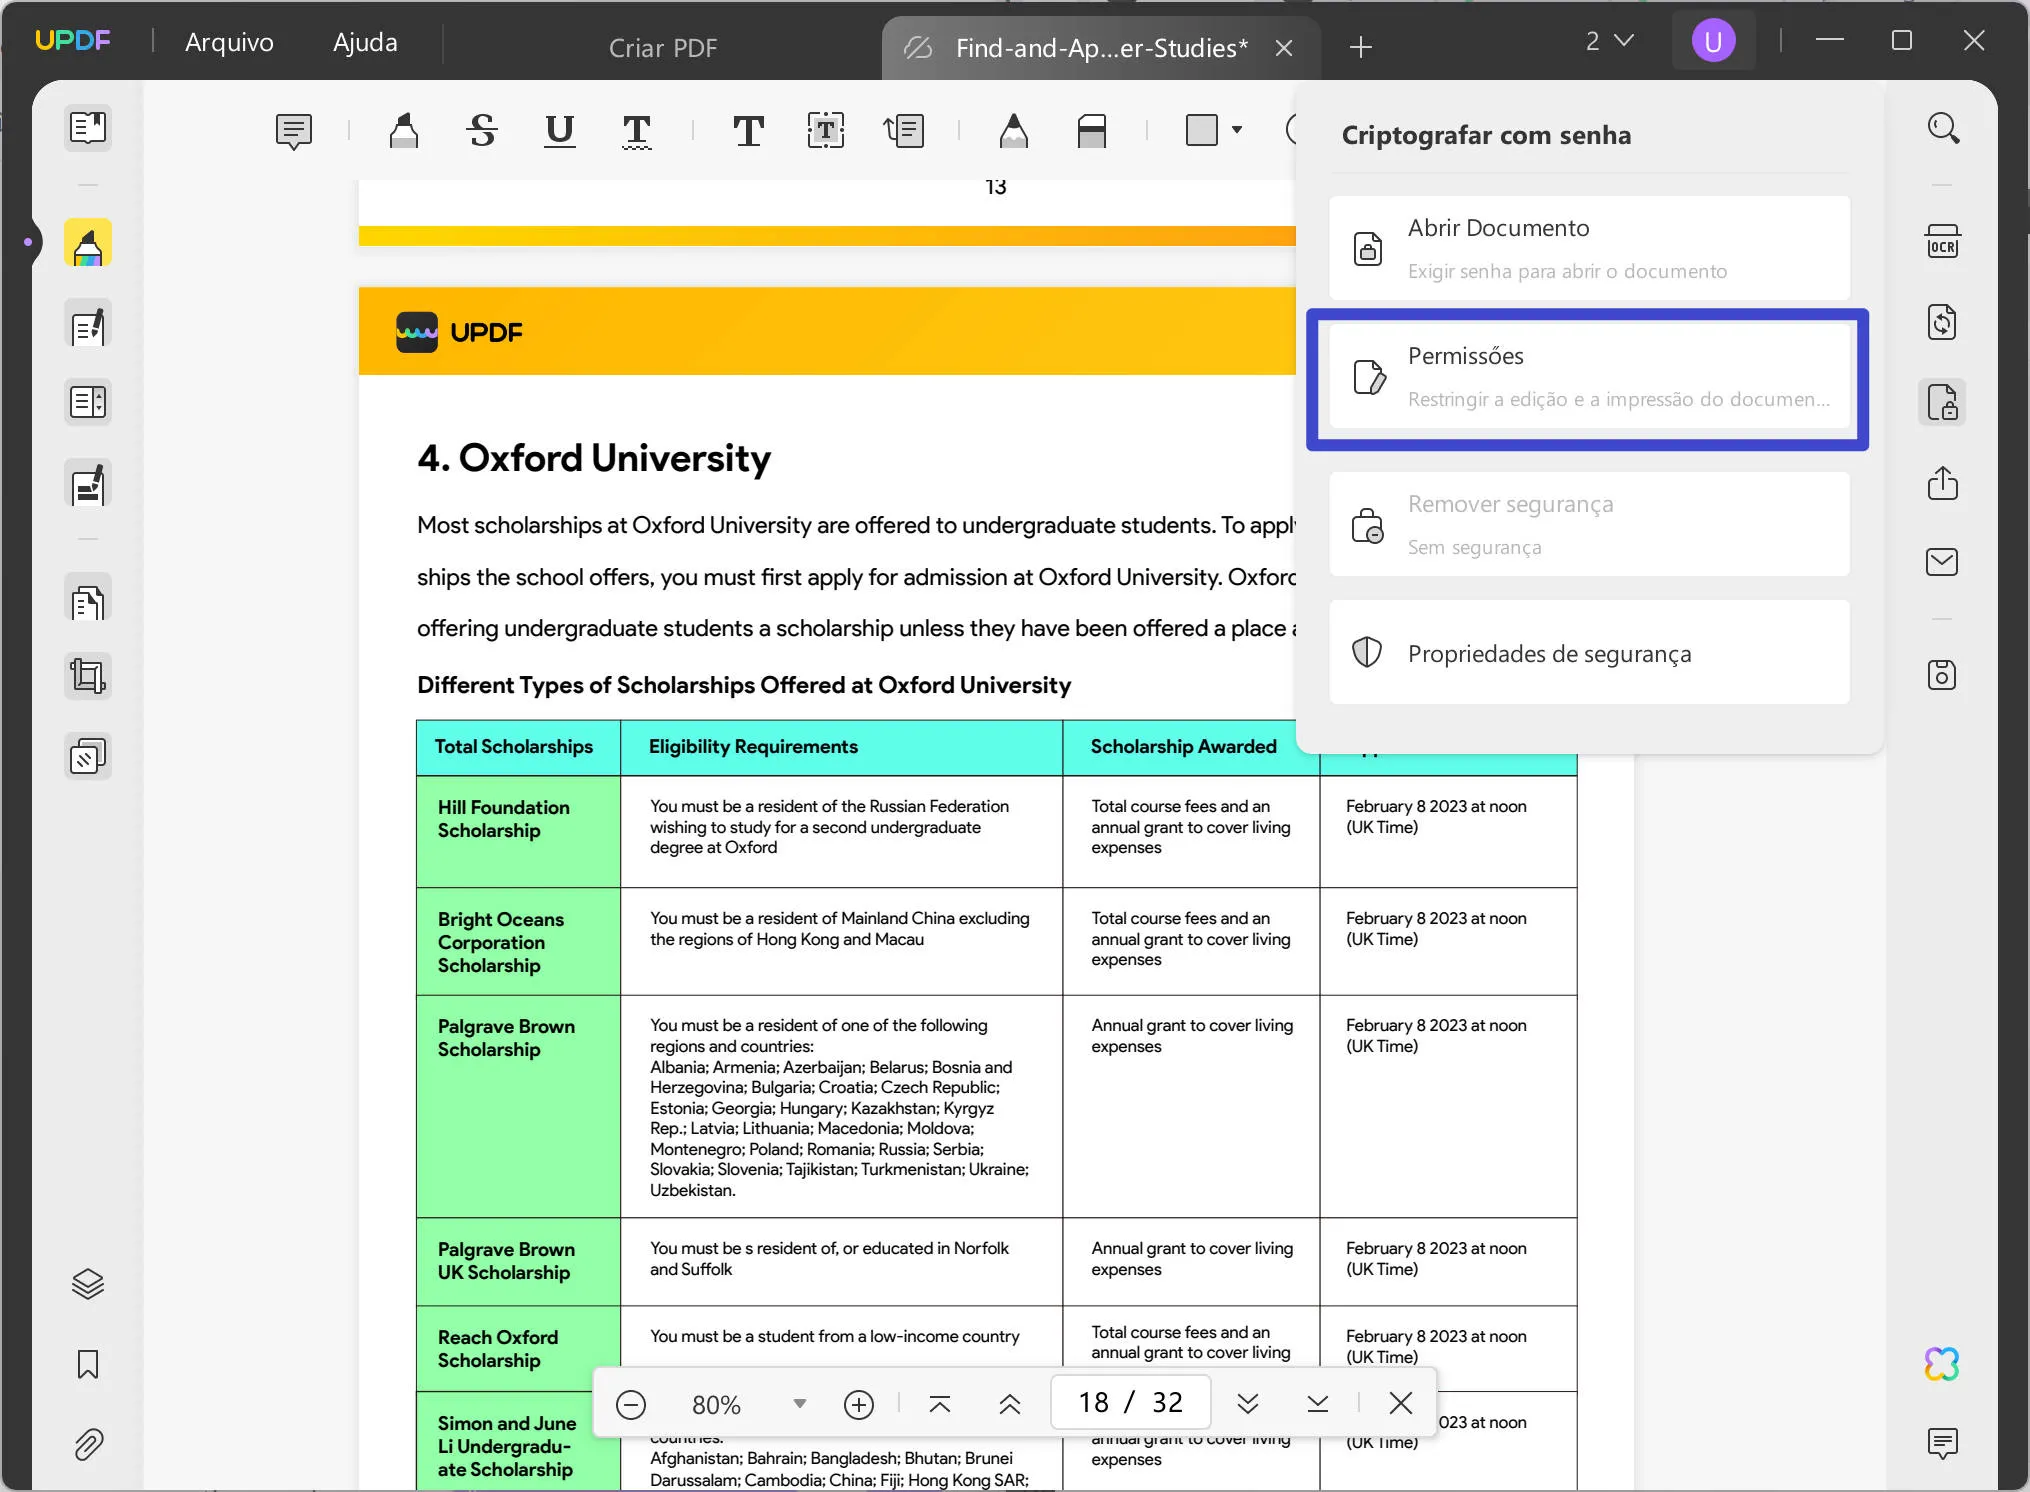
Task: Open the UPDF AI assistant icon
Action: tap(1943, 1364)
